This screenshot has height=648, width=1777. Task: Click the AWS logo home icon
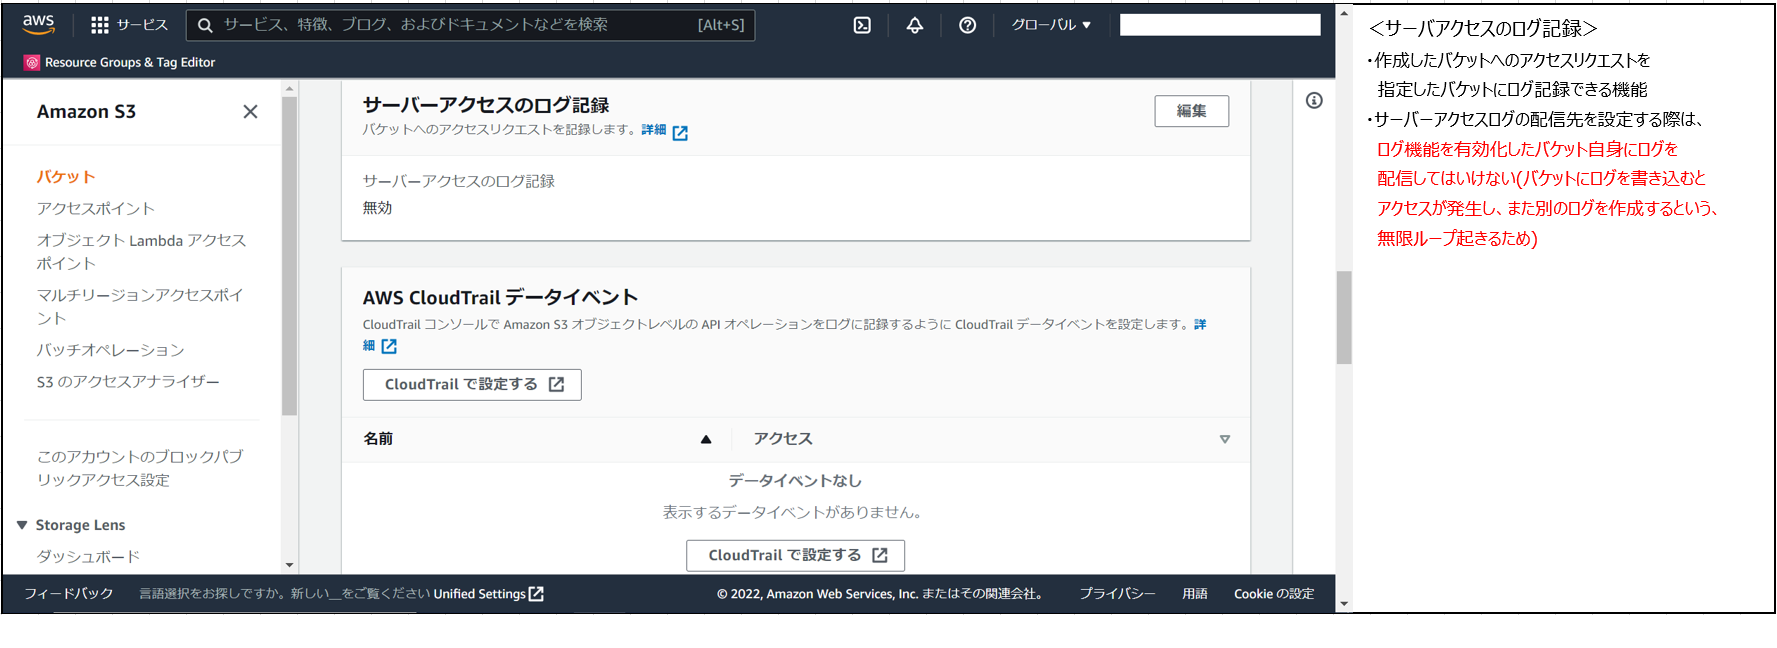click(x=38, y=24)
